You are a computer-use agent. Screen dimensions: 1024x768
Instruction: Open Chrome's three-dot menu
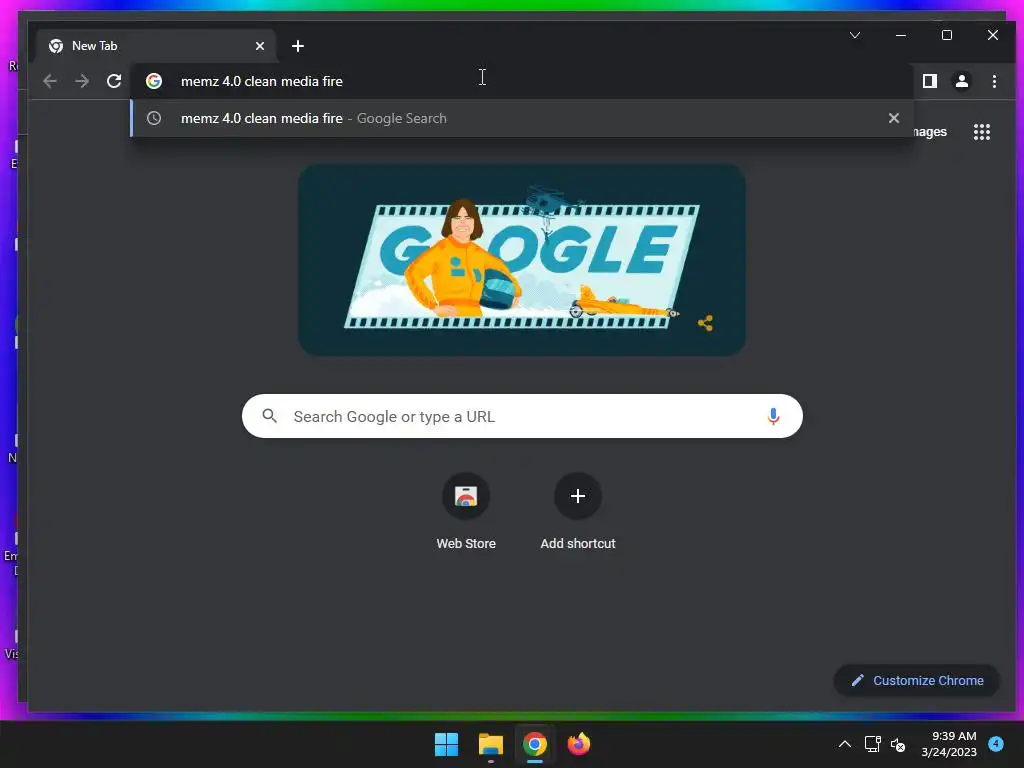994,81
